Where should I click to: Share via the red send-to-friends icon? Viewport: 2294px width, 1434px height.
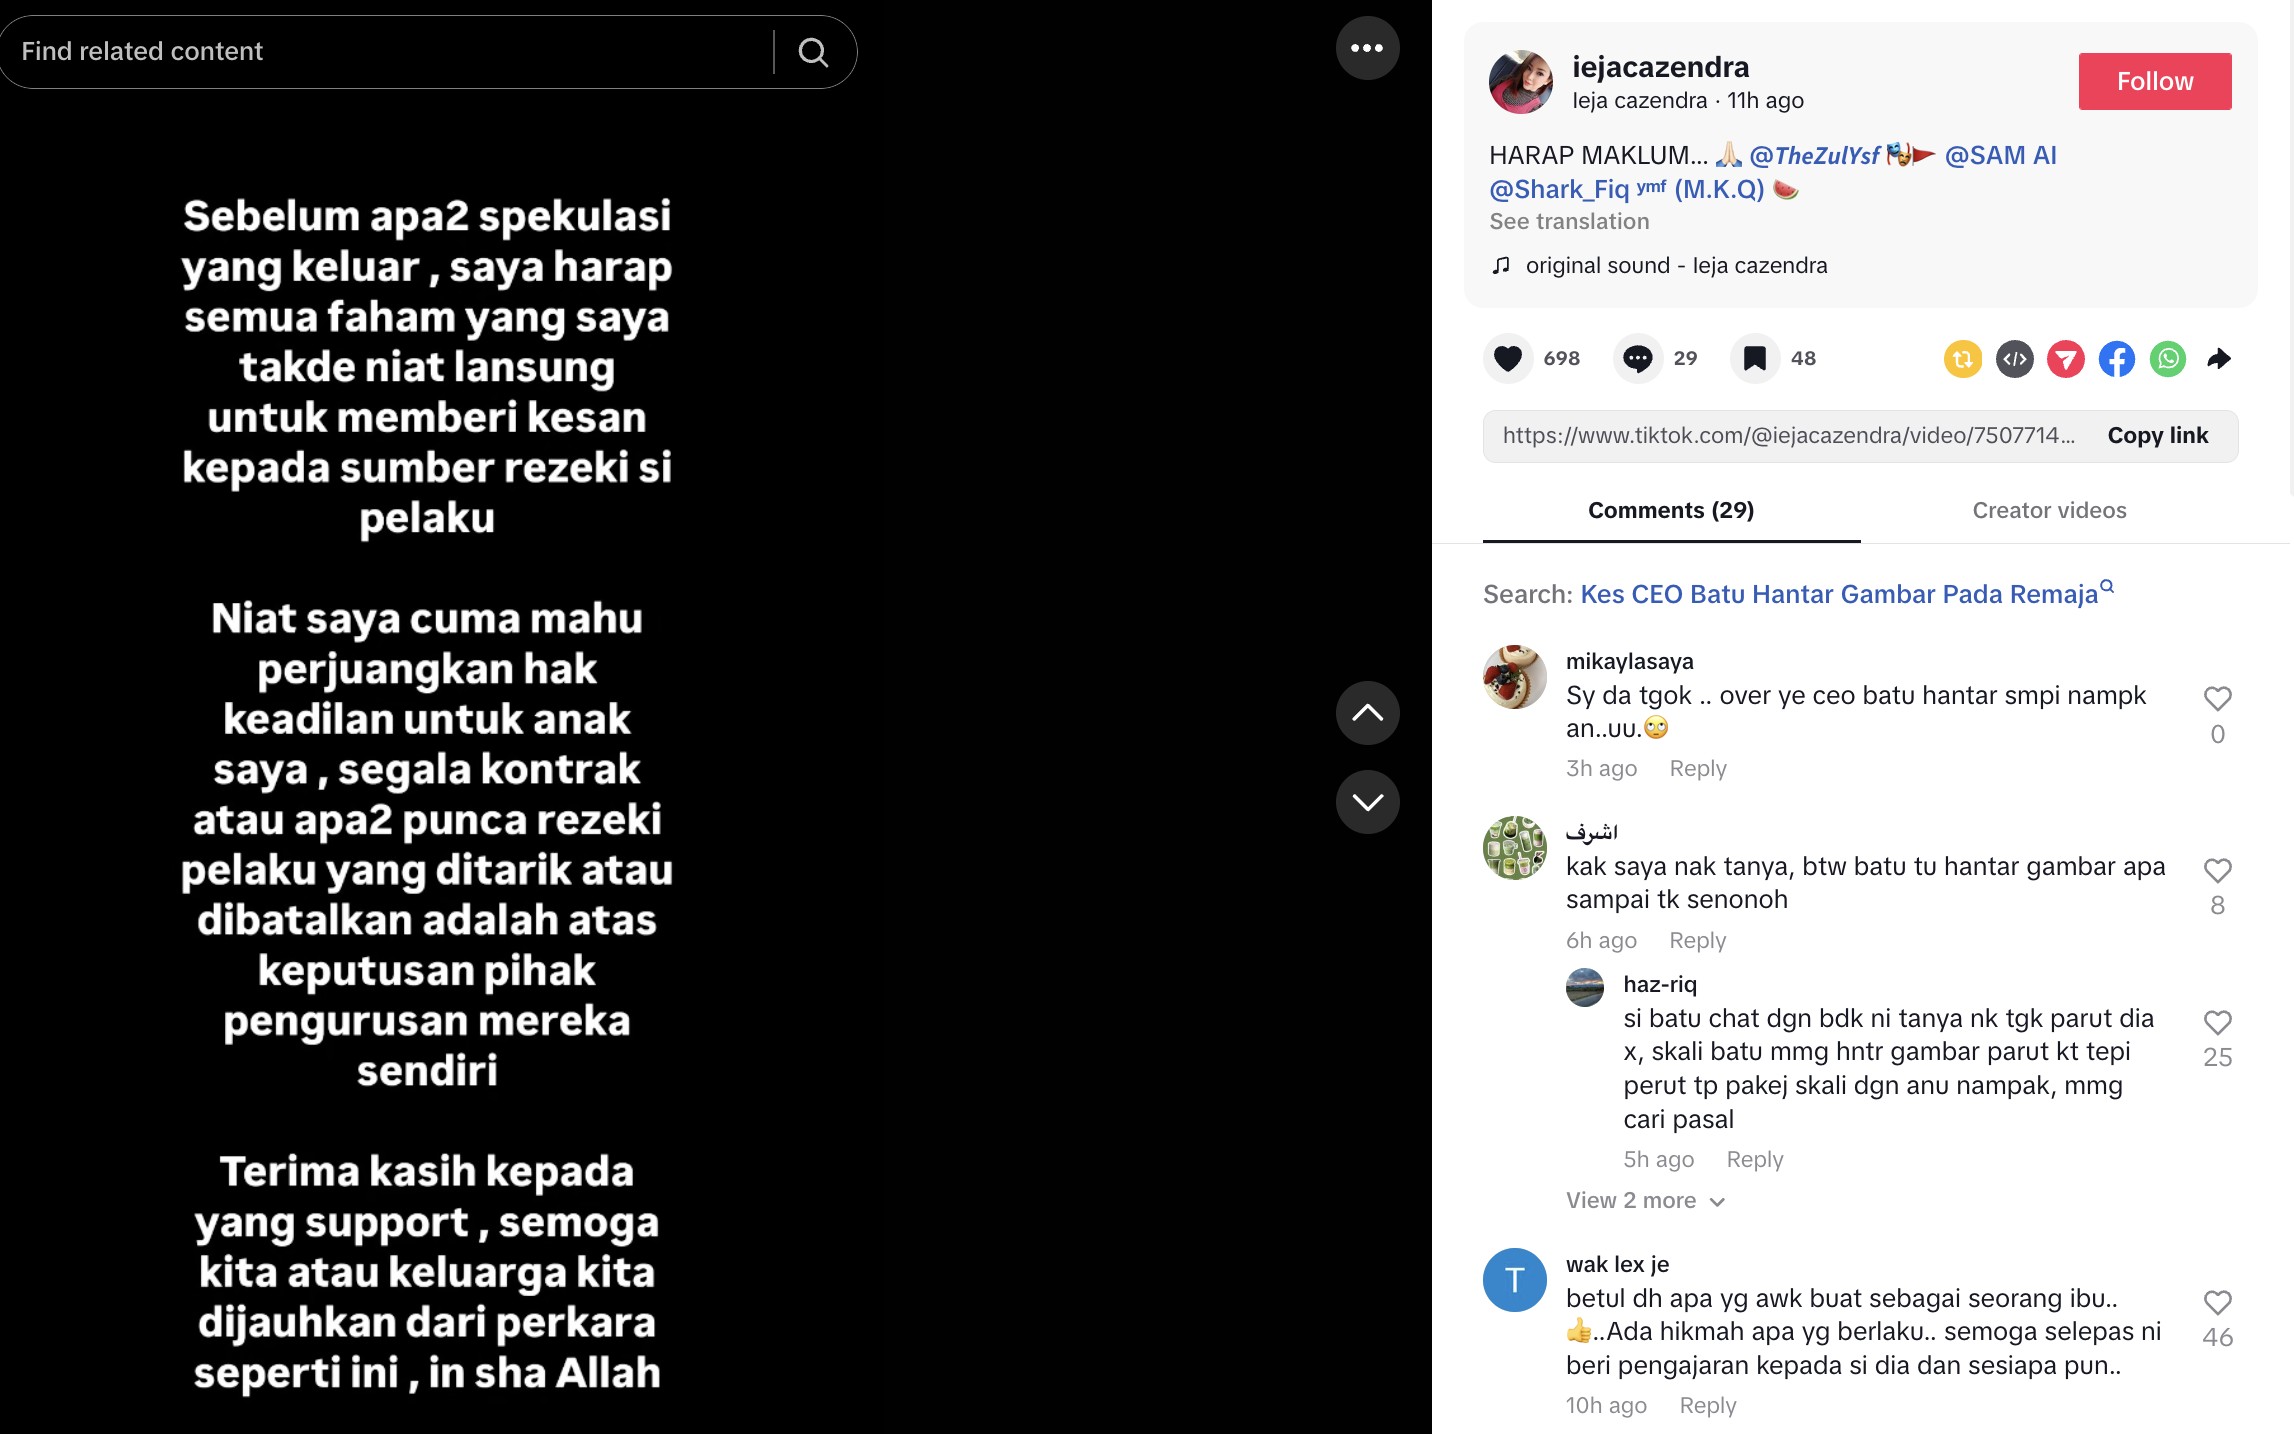point(2065,359)
